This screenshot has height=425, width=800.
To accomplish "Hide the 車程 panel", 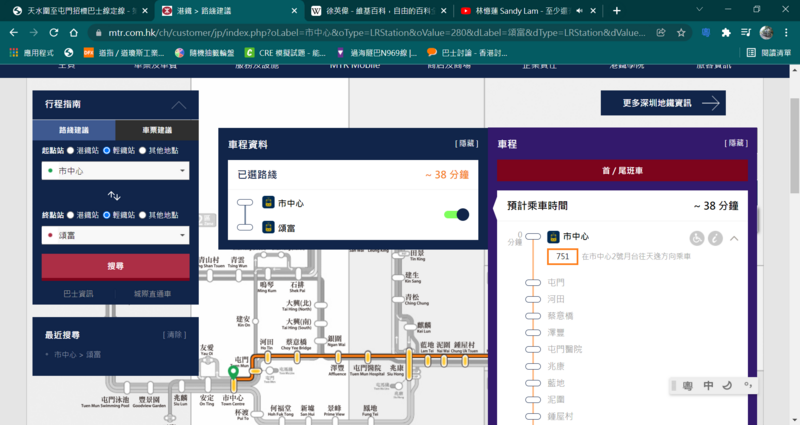I will click(736, 143).
